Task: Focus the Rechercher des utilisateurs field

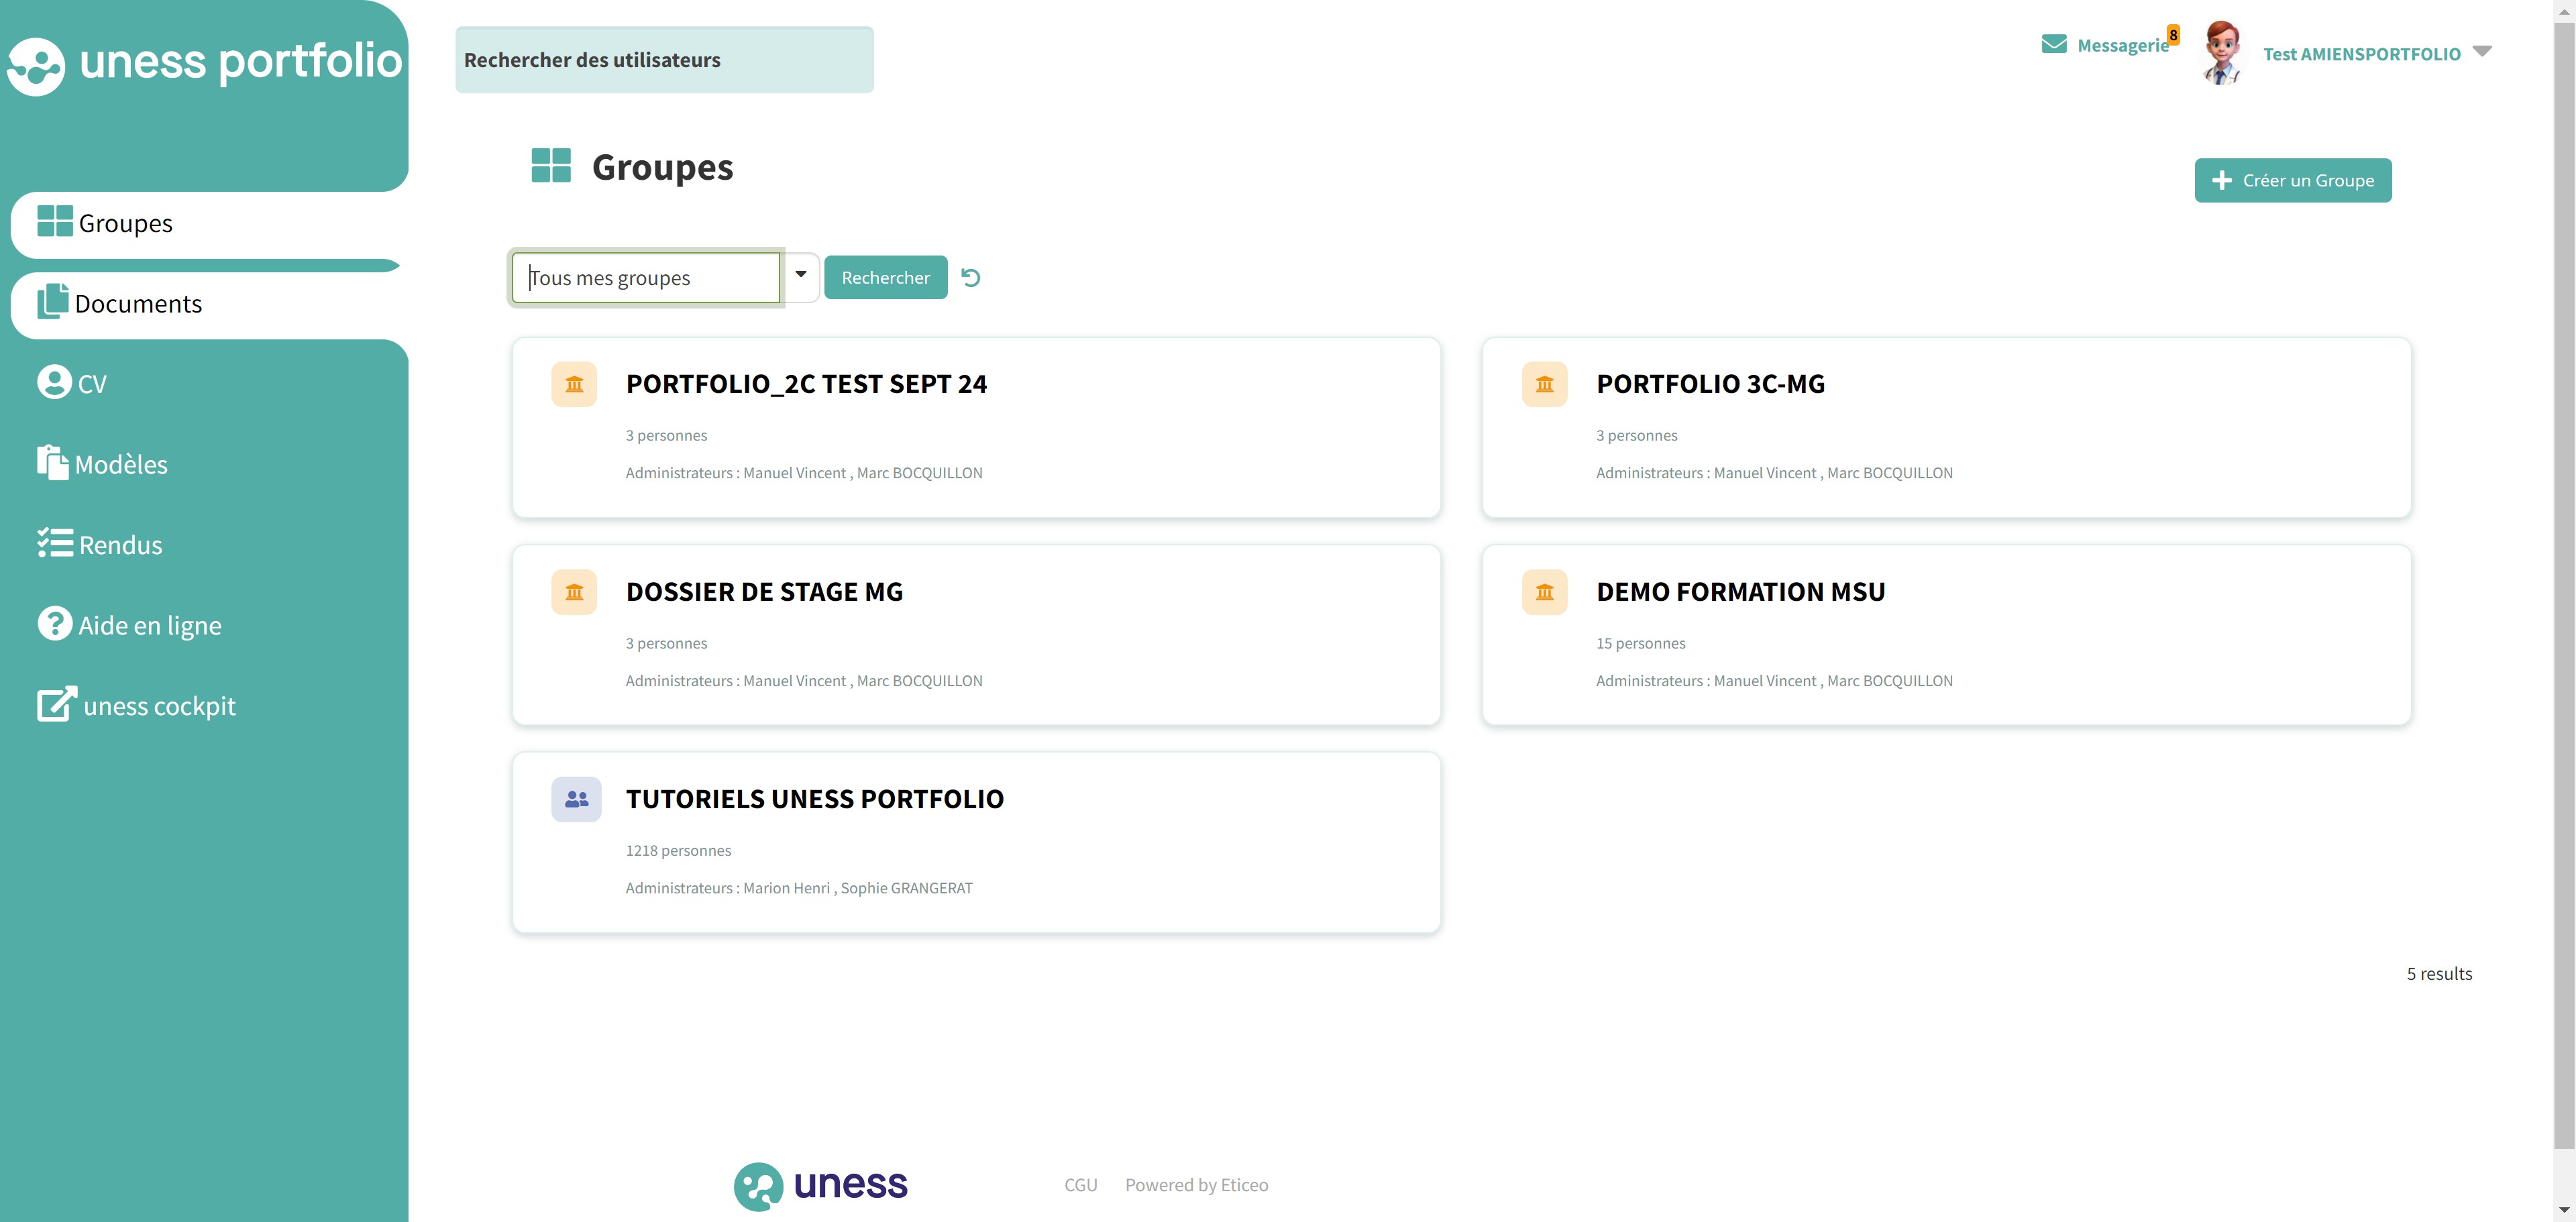Action: pos(664,60)
